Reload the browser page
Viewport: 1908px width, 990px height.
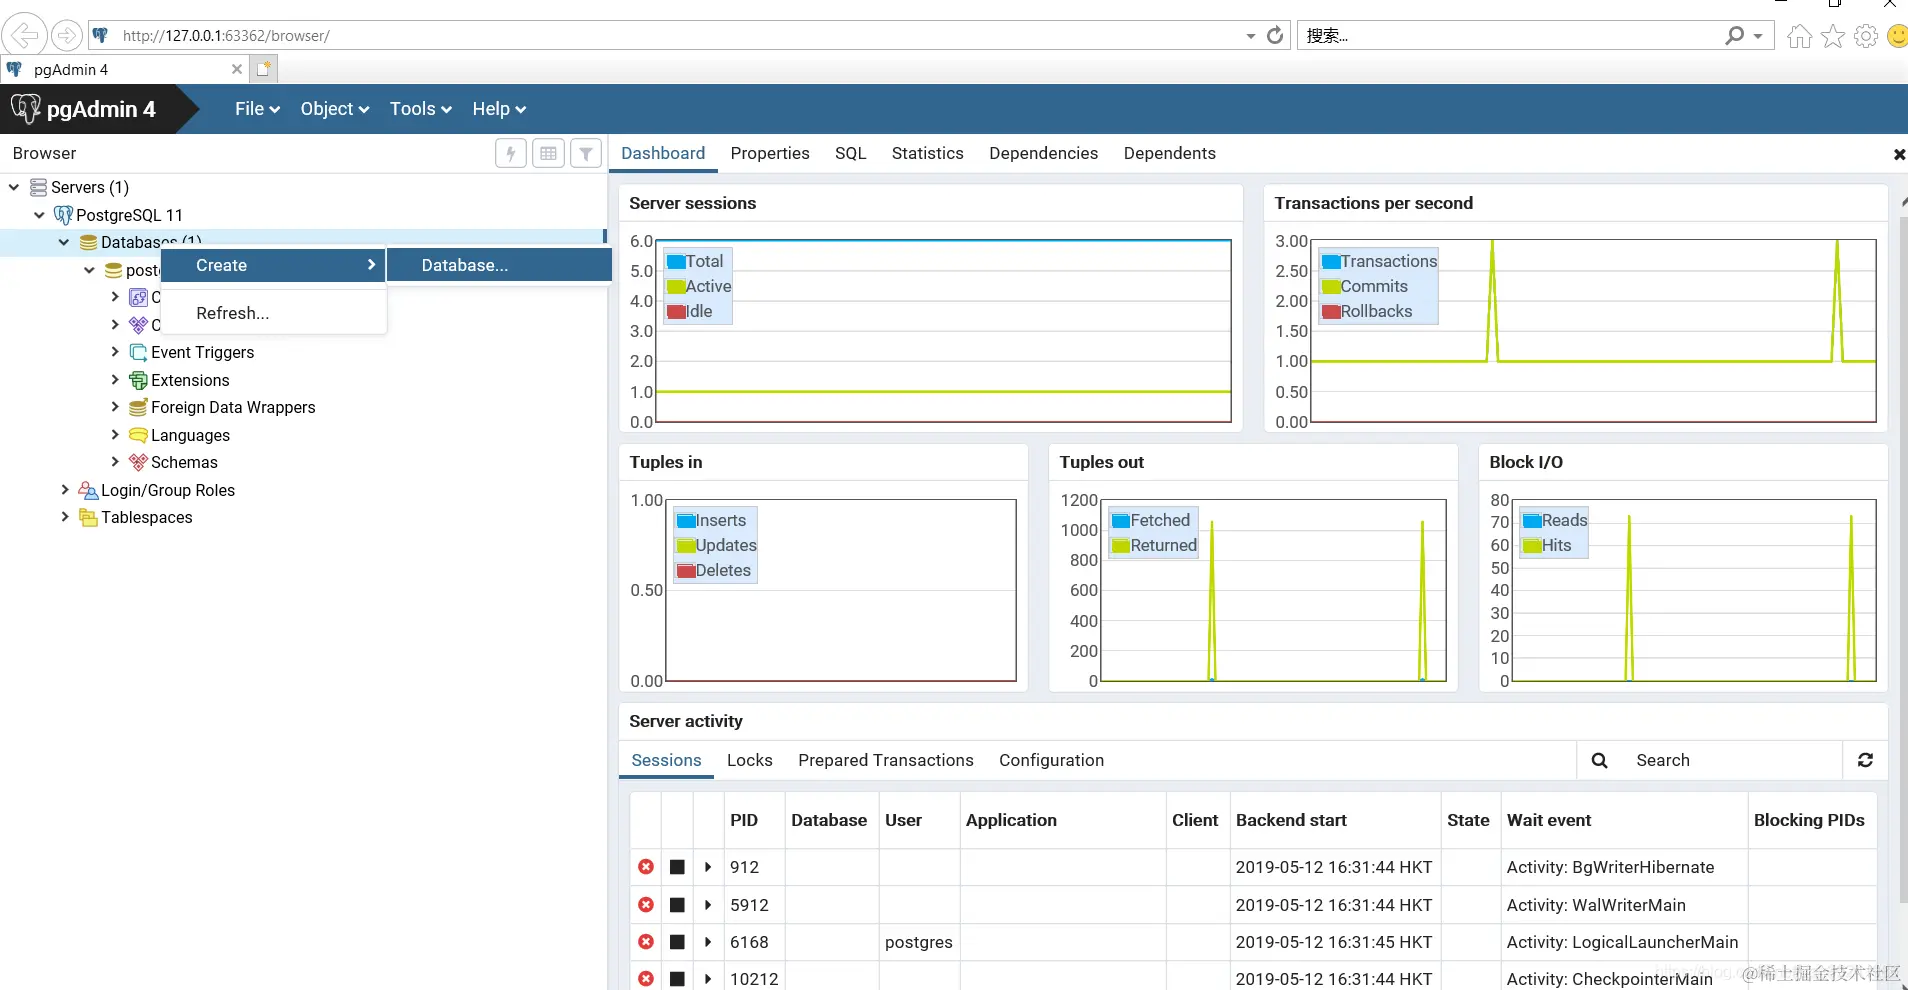point(1275,35)
